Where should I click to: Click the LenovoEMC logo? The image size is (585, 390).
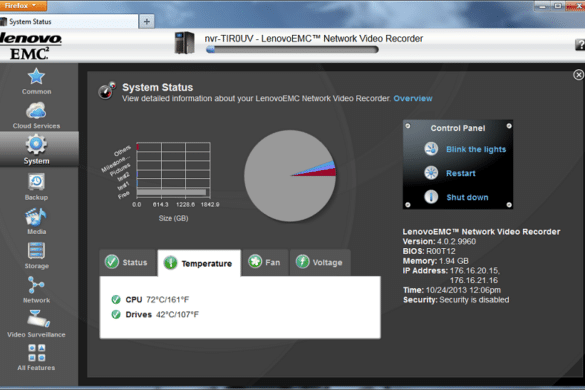31,46
